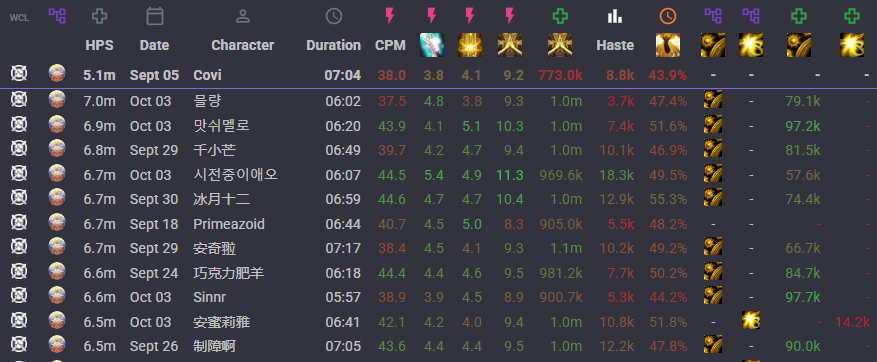This screenshot has width=877, height=362.
Task: Sort by Date column header
Action: pyautogui.click(x=154, y=45)
